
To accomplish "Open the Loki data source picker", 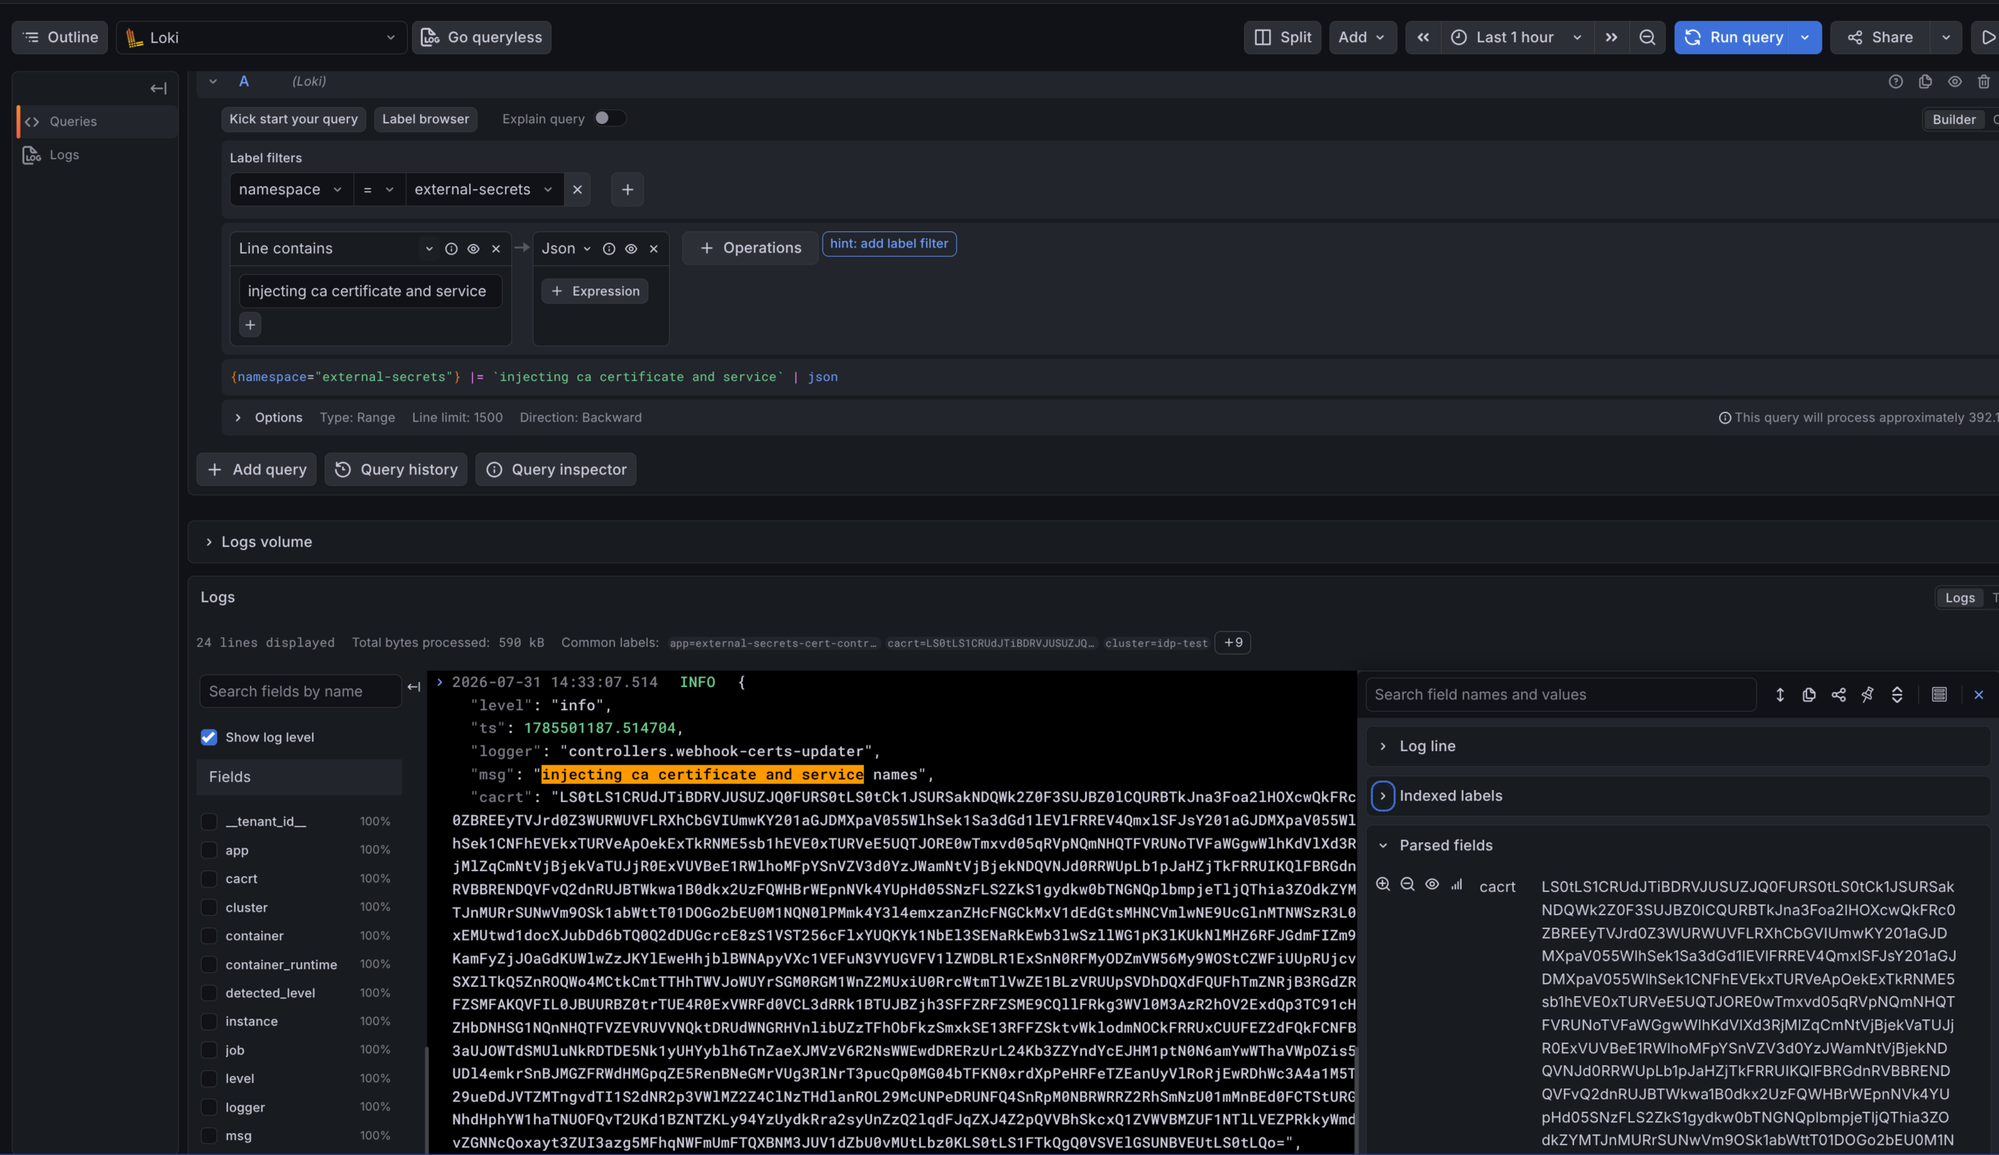I will point(261,37).
